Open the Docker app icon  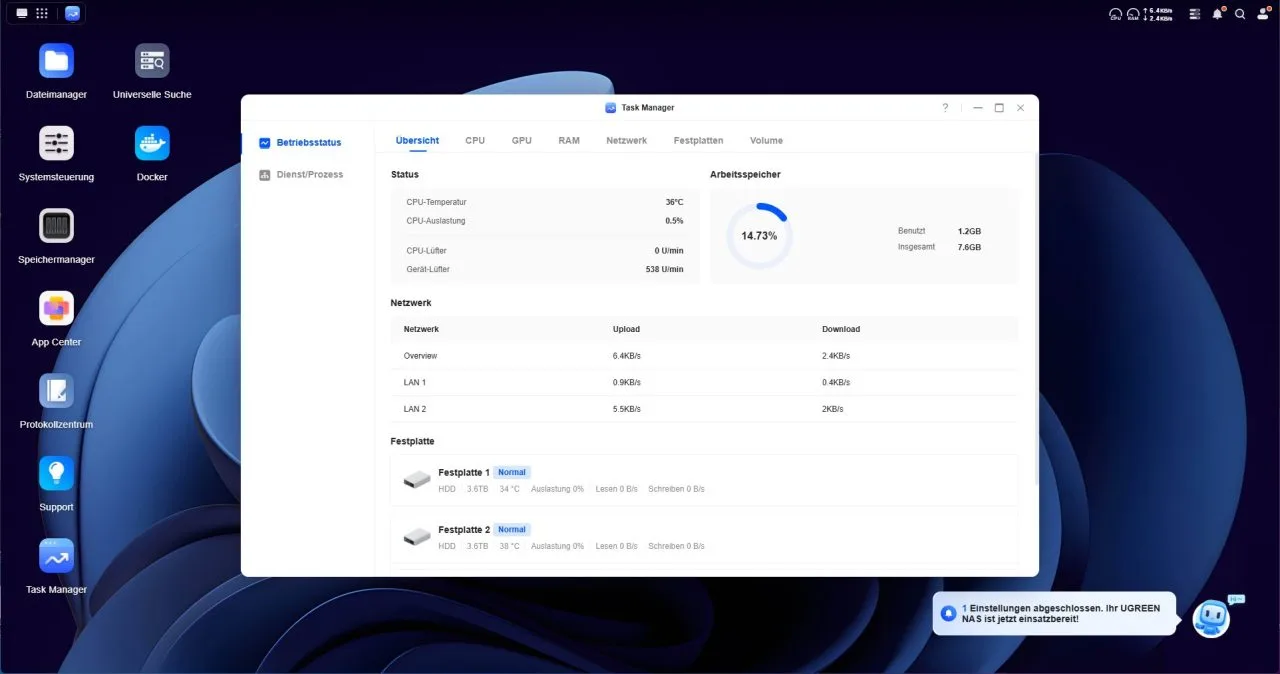coord(152,143)
